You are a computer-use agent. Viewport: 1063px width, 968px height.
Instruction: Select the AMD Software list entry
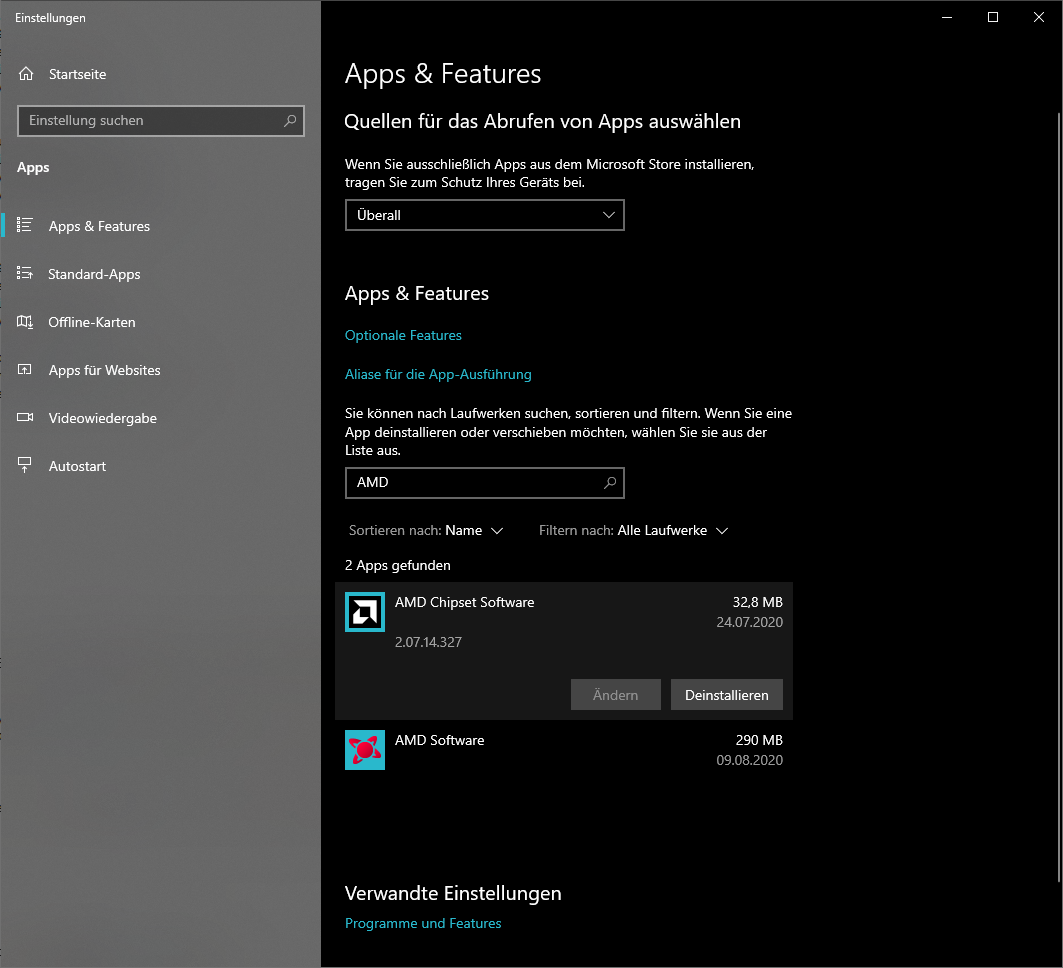564,750
